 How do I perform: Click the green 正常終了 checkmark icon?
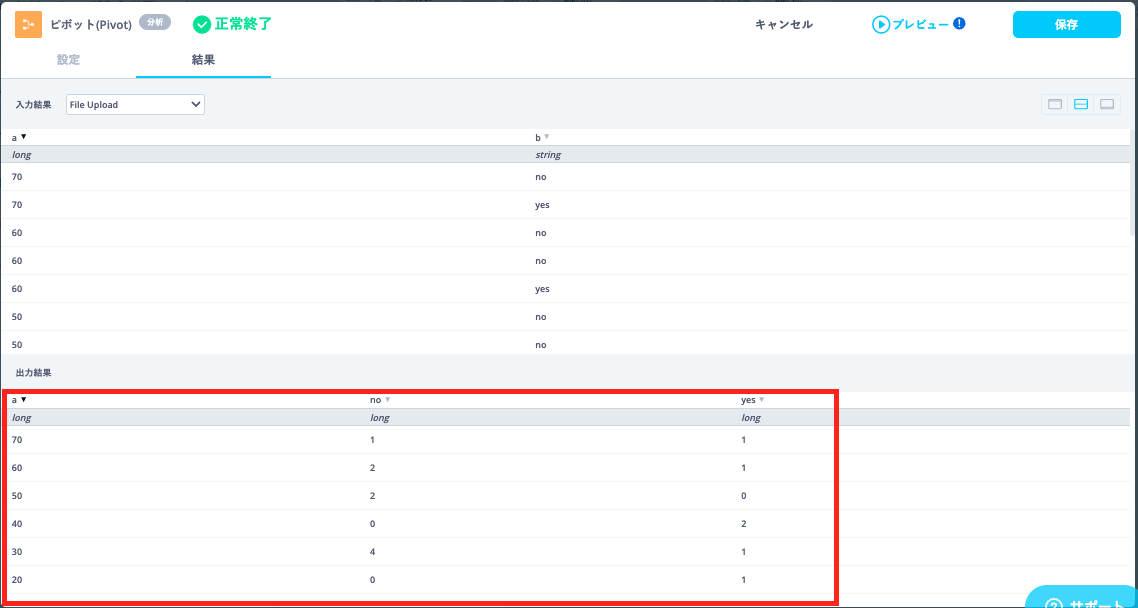[202, 24]
